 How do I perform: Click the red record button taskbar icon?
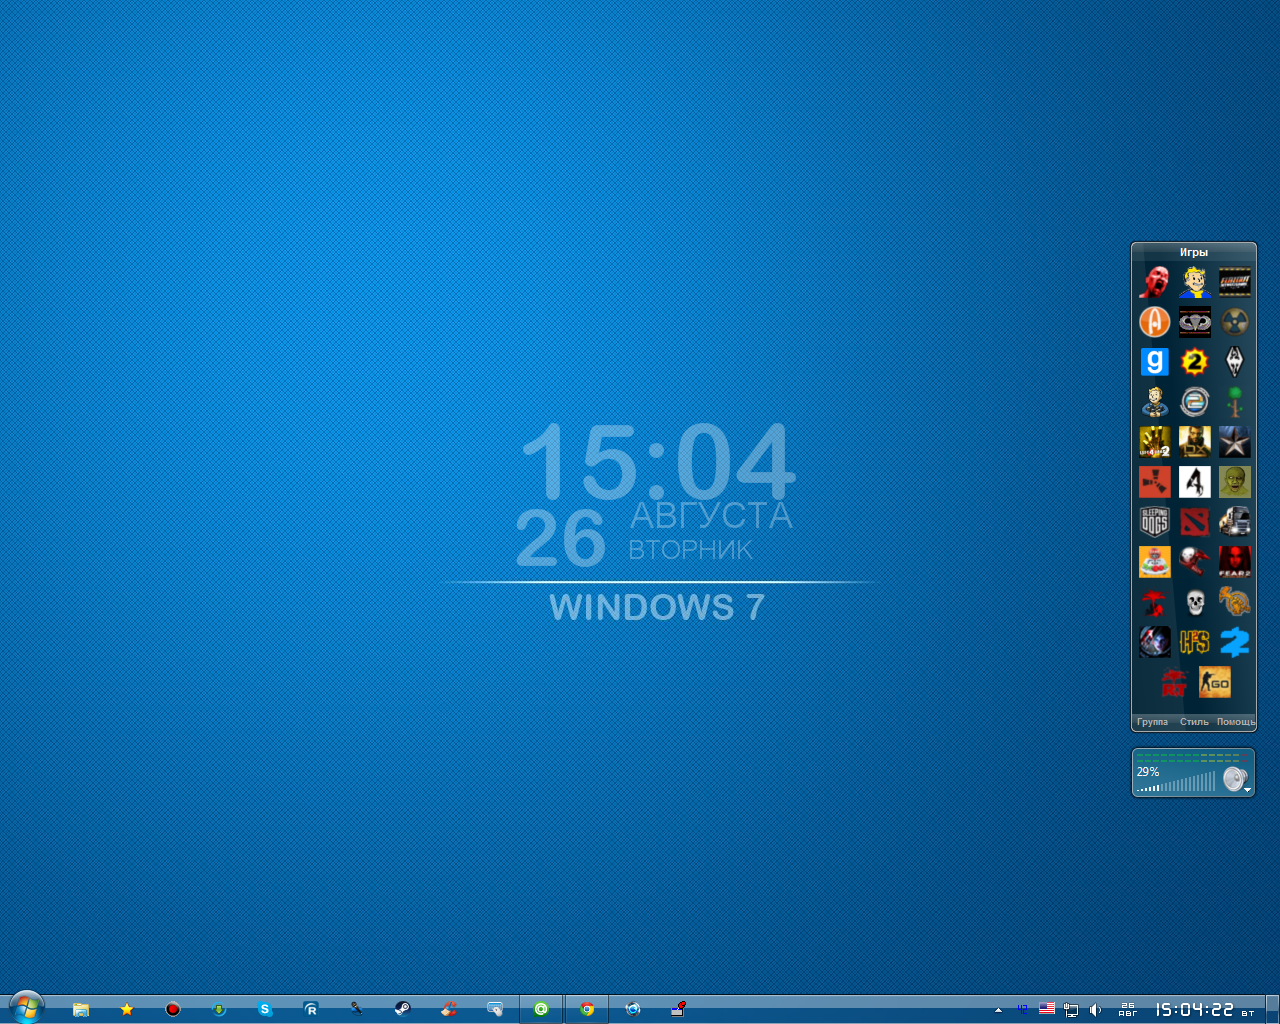tap(173, 1009)
